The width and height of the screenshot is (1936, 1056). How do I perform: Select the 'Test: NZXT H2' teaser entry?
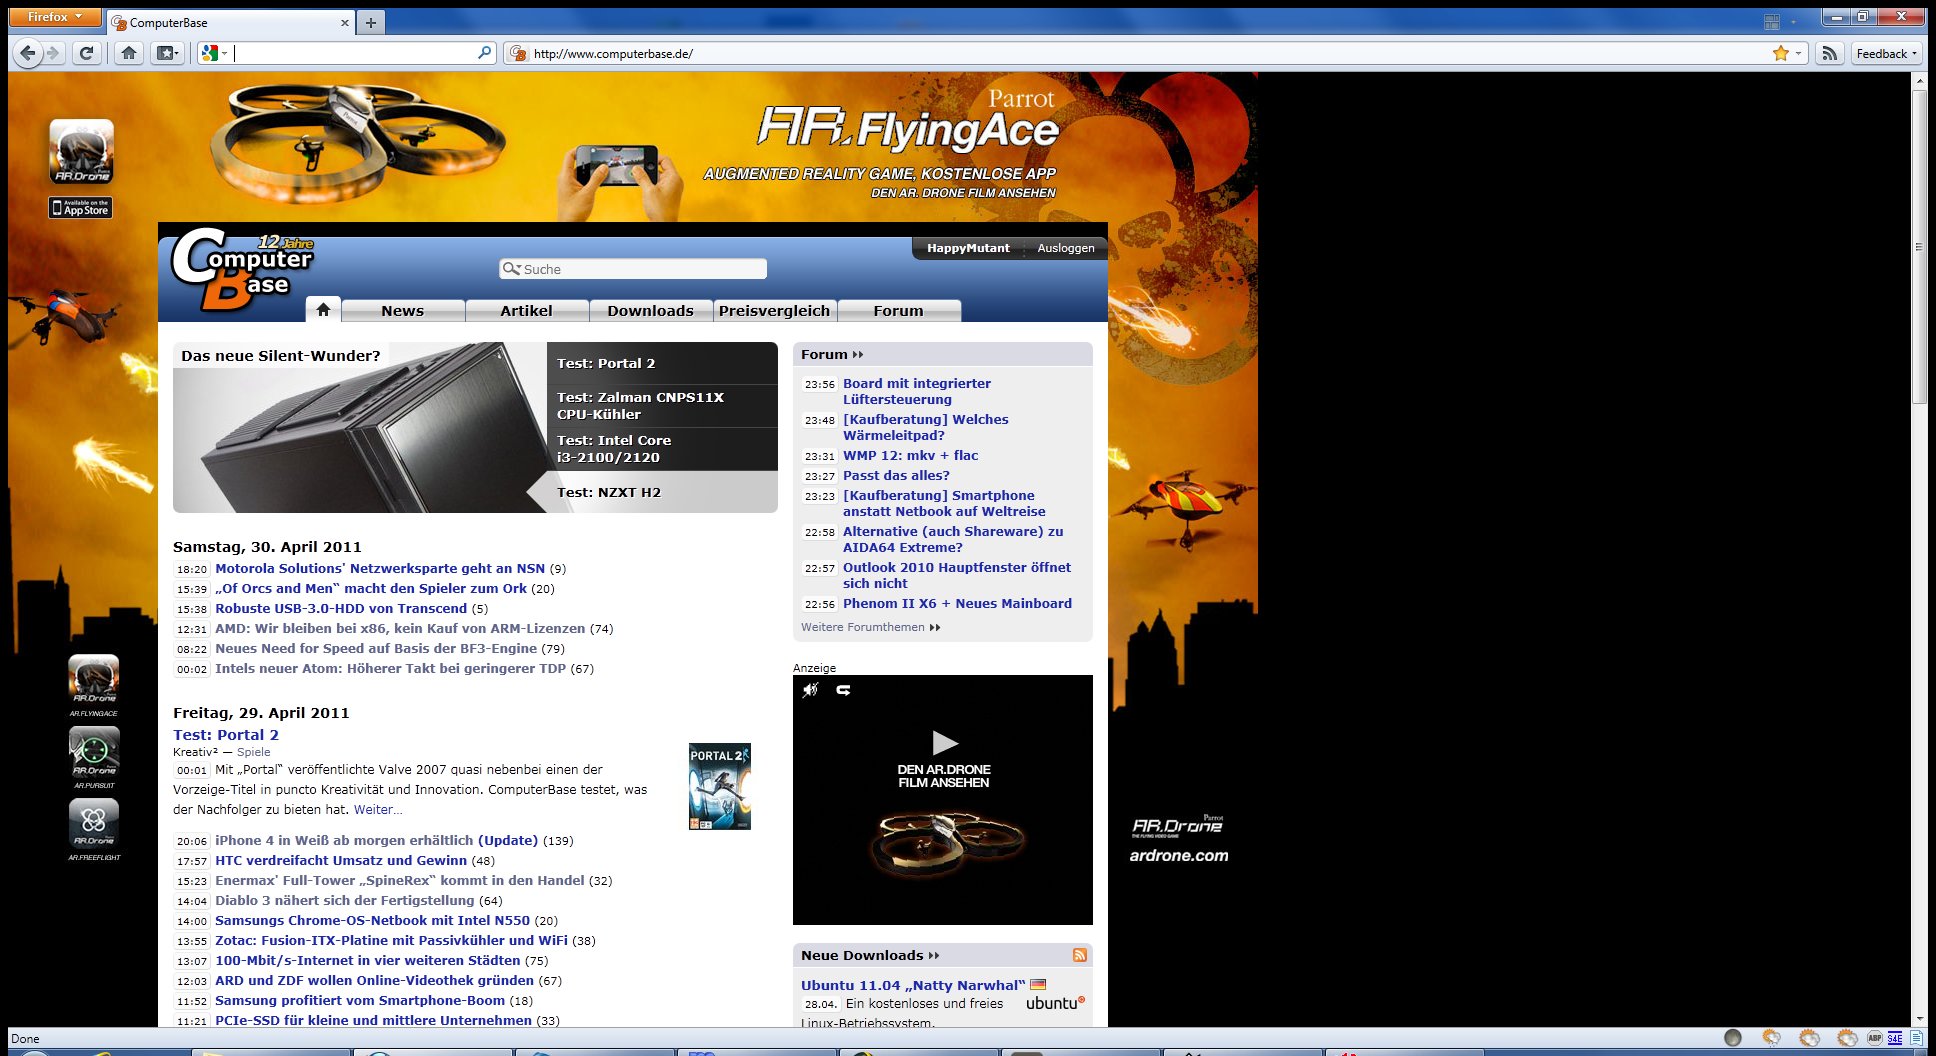tap(662, 492)
